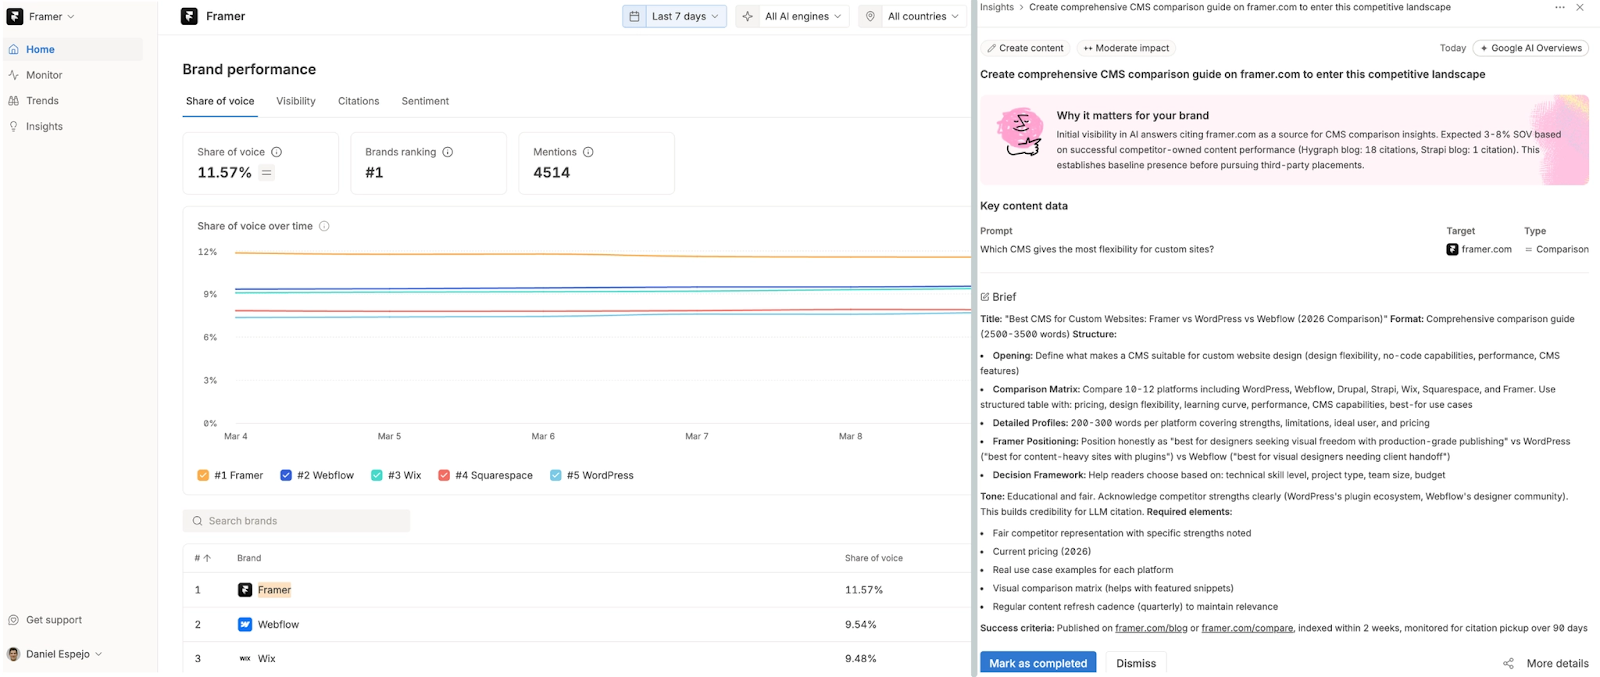Open the Framer workspace switcher in sidebar
The width and height of the screenshot is (1600, 677).
[41, 17]
